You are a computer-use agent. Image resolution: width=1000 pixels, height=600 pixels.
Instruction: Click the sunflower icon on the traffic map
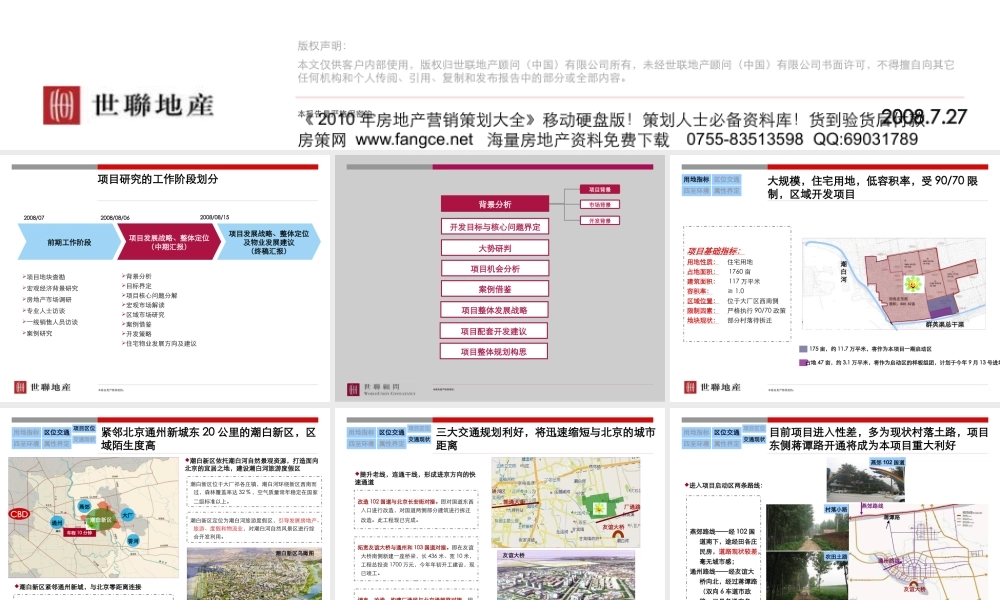[599, 509]
